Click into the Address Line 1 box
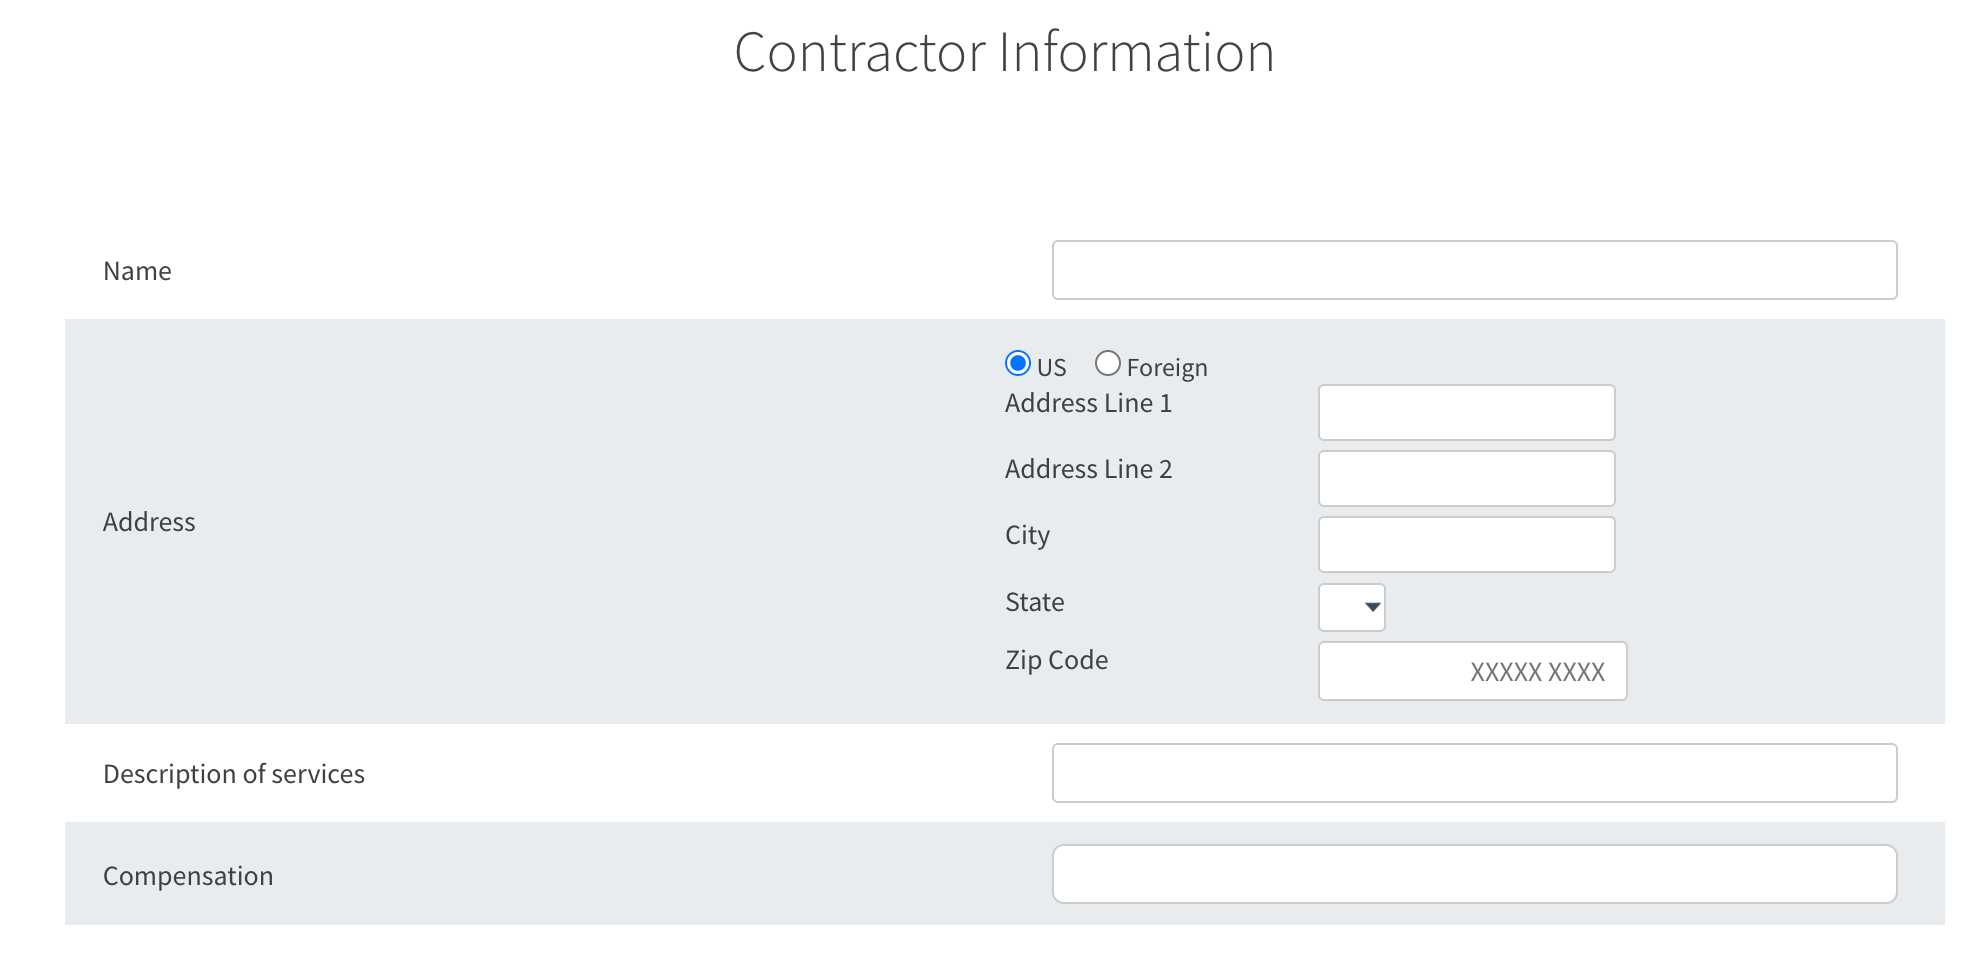Image resolution: width=1982 pixels, height=968 pixels. [1466, 412]
